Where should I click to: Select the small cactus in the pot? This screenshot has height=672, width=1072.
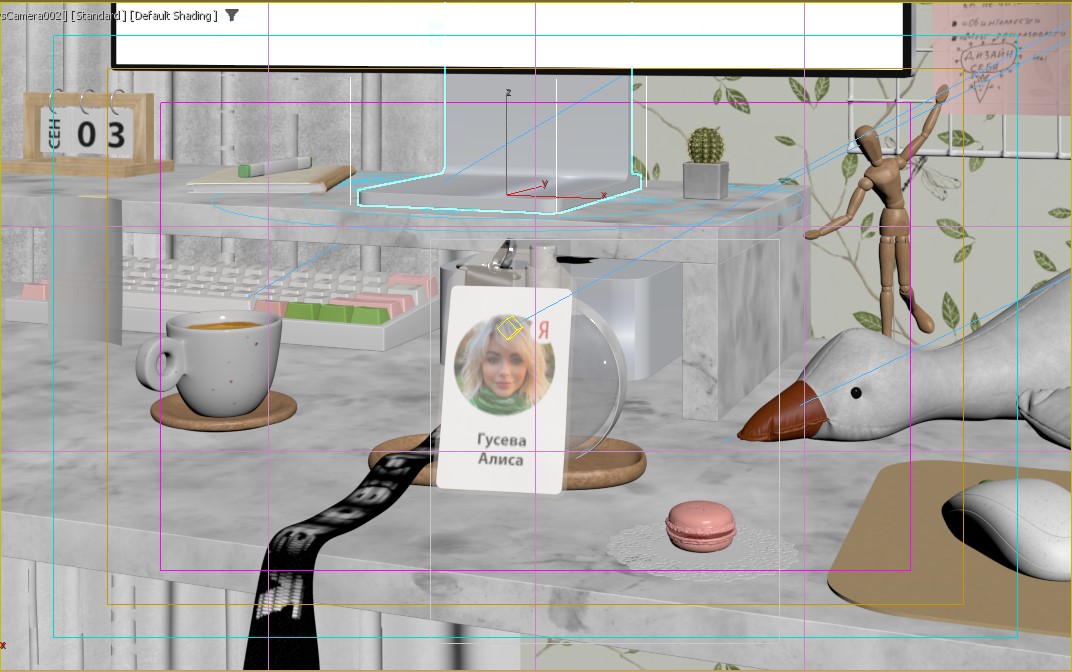(x=706, y=148)
